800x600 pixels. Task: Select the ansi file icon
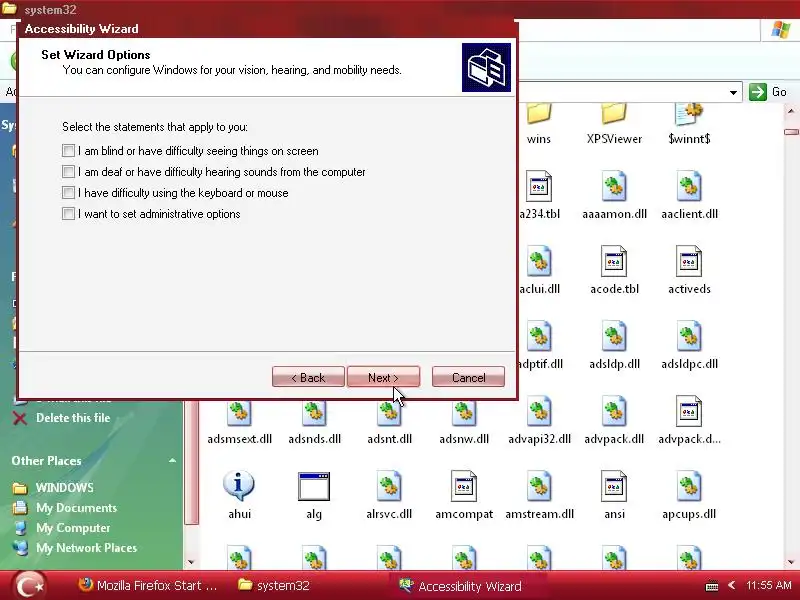point(614,486)
